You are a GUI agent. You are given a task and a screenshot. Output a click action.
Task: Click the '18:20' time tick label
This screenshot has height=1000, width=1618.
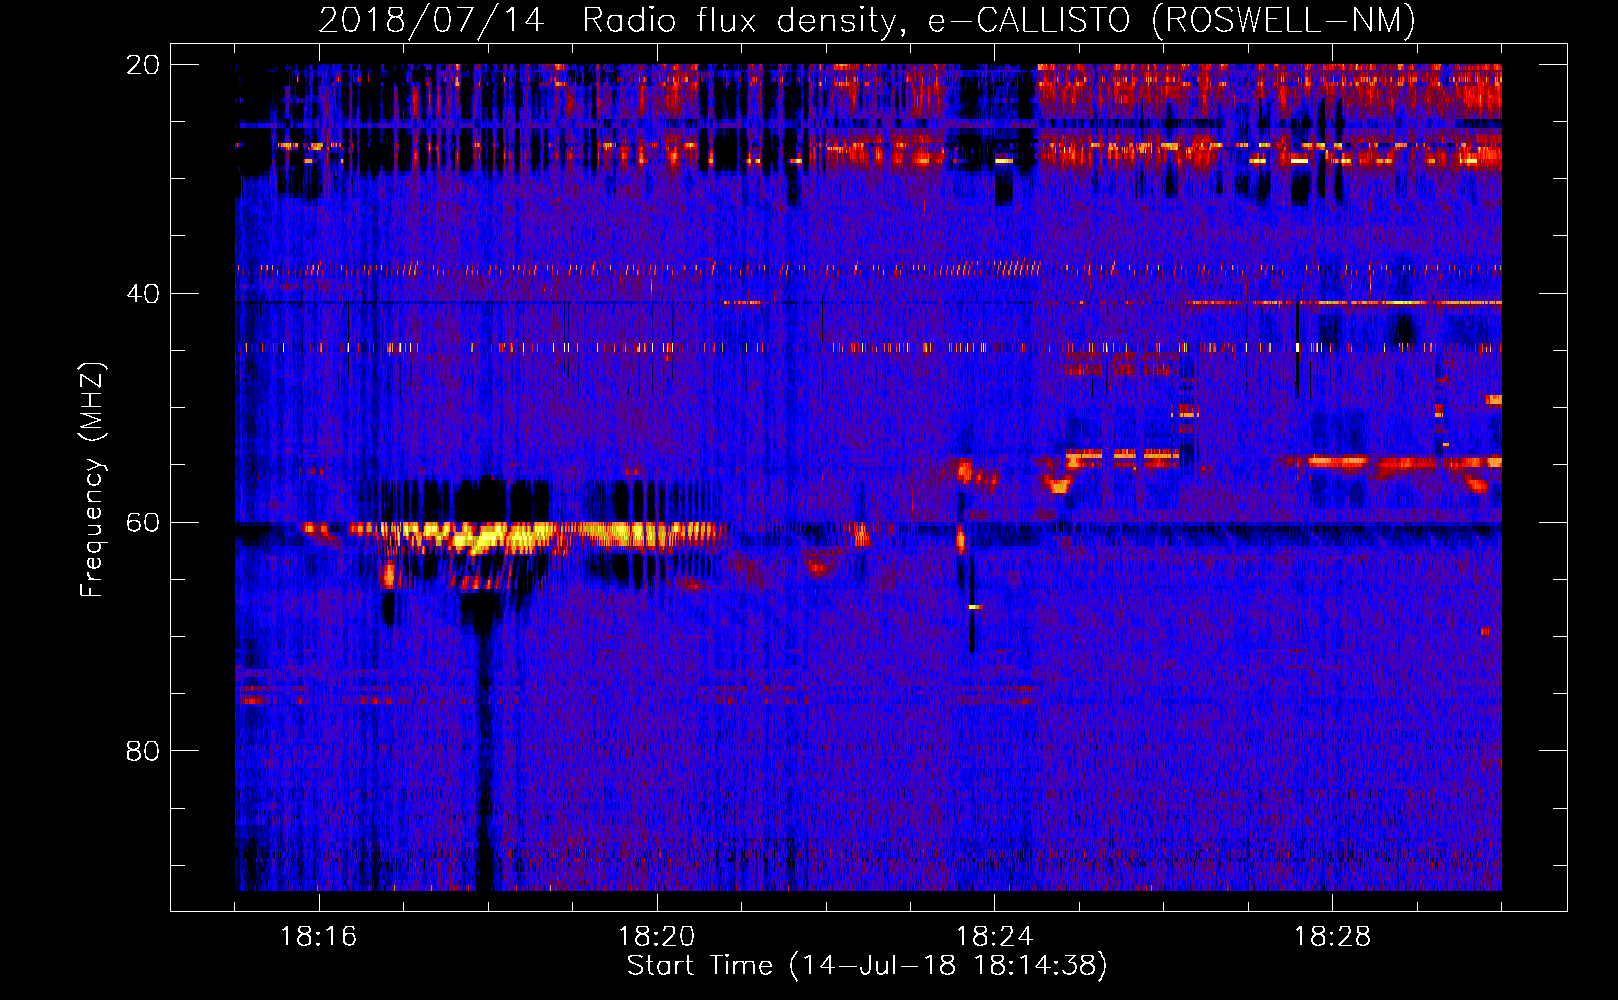coord(656,936)
